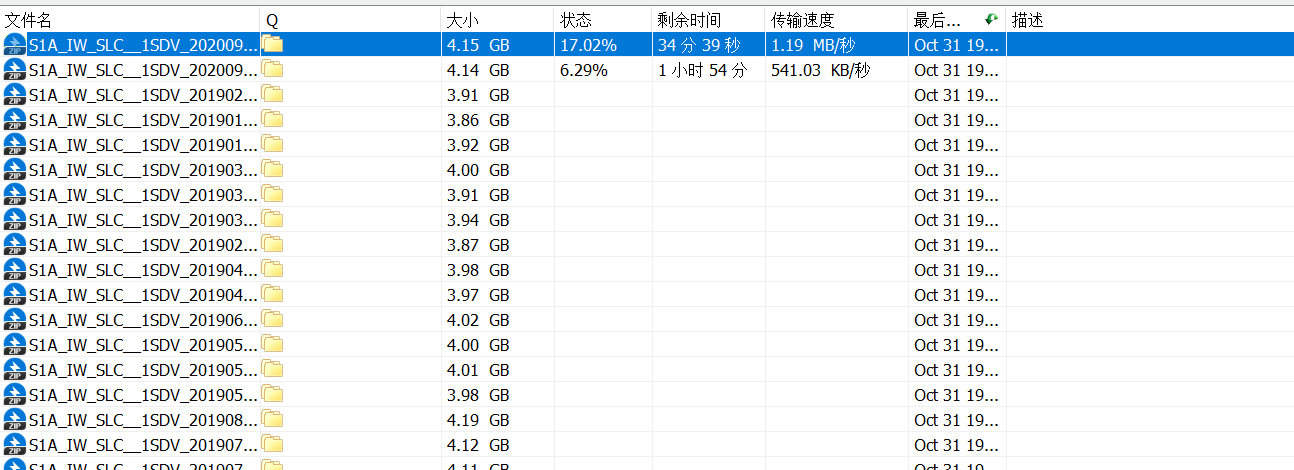Click ZIP icon of the 4.01 GB file
The height and width of the screenshot is (470, 1294).
click(x=15, y=369)
